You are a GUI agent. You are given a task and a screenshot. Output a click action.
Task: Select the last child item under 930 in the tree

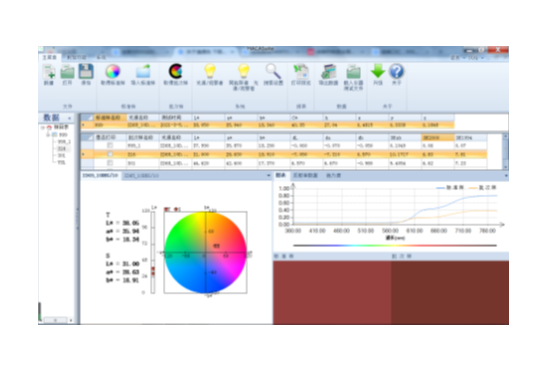pyautogui.click(x=61, y=162)
